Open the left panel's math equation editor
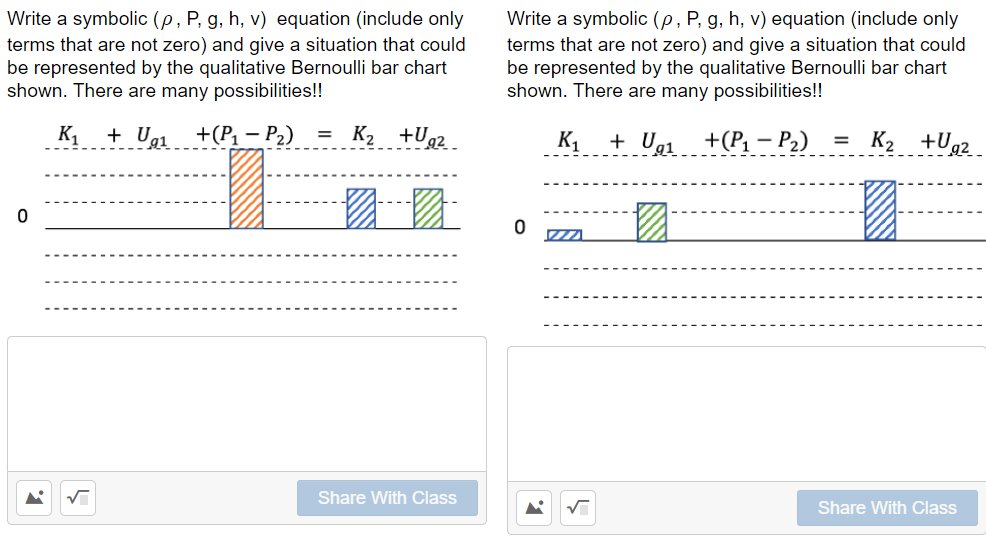The width and height of the screenshot is (986, 555). tap(76, 497)
